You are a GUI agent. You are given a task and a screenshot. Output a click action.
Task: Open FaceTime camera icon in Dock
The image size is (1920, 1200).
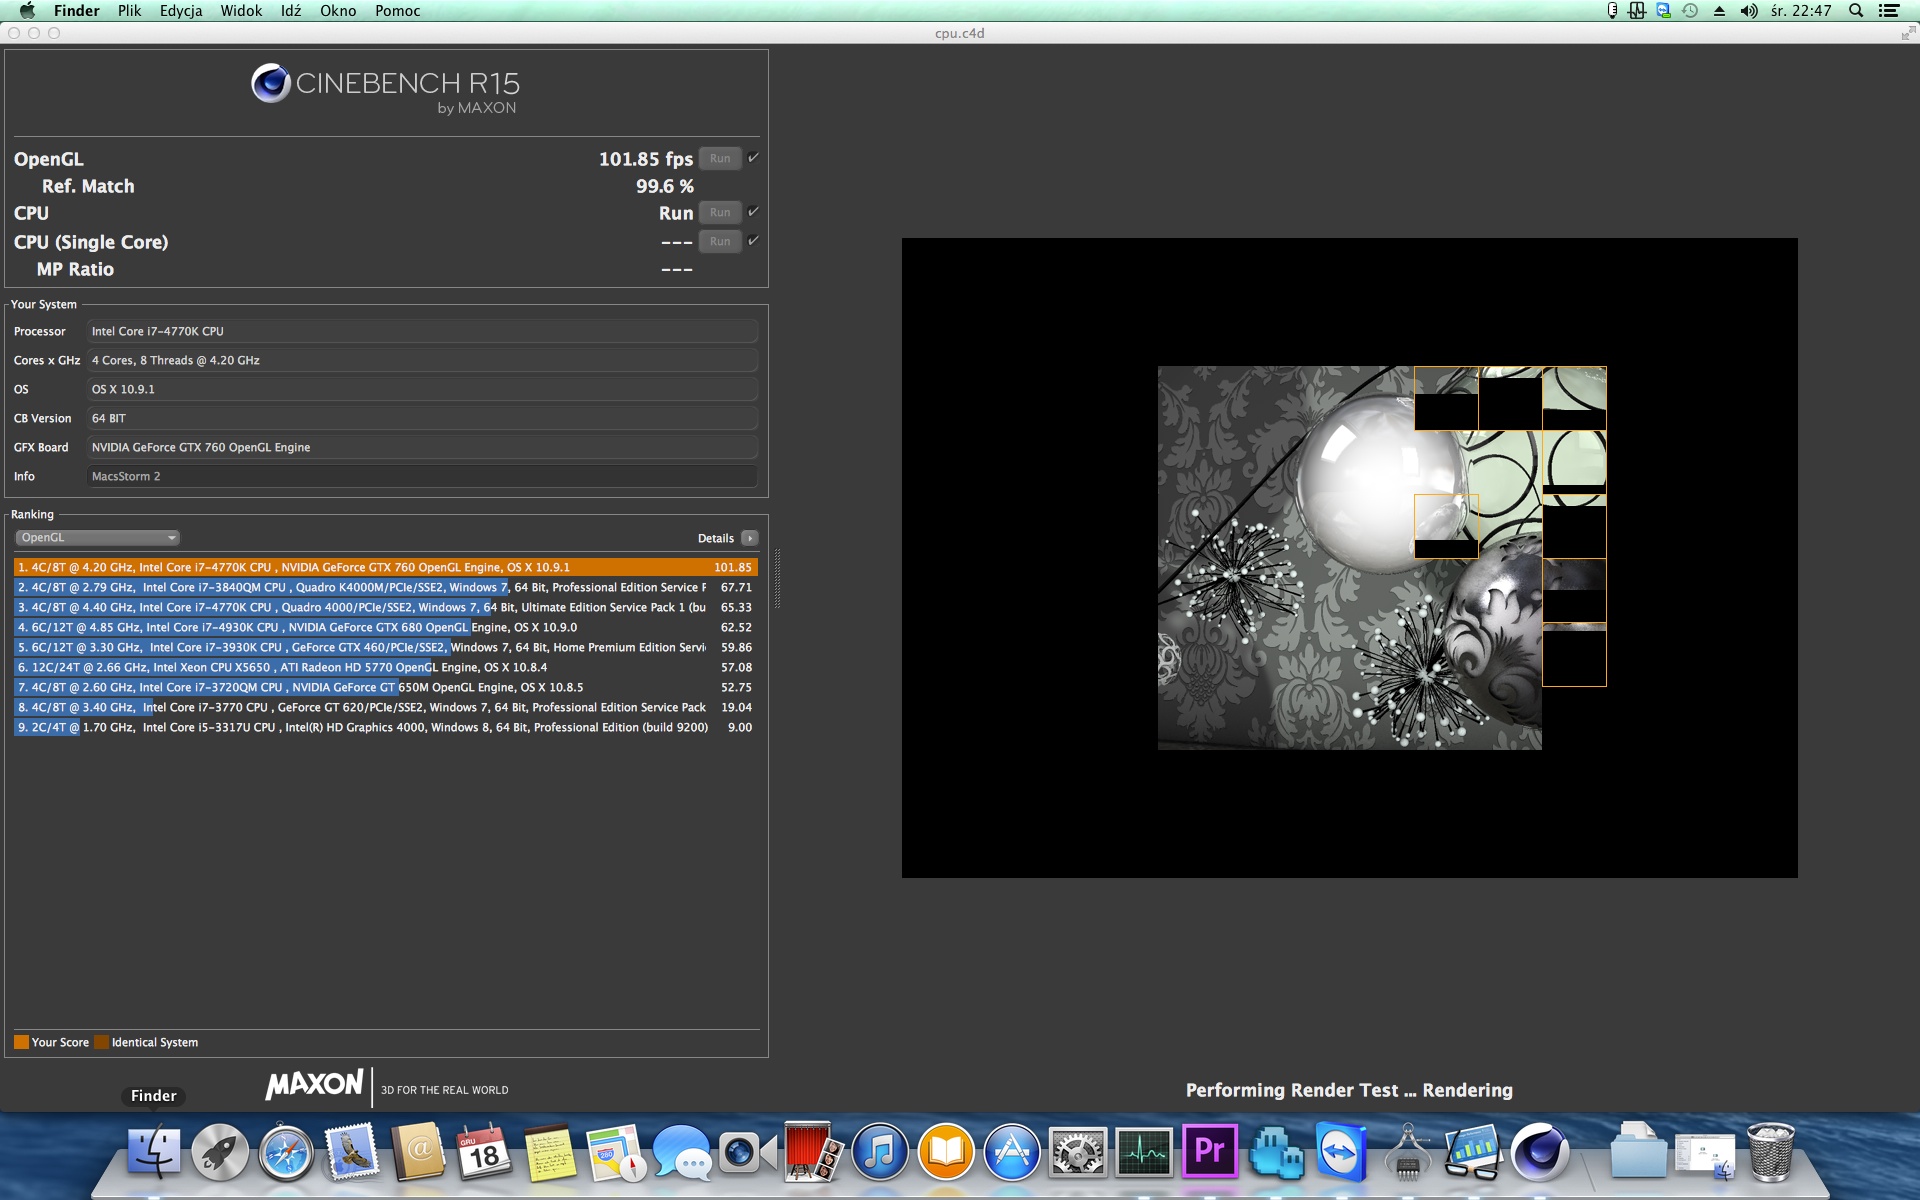748,1152
